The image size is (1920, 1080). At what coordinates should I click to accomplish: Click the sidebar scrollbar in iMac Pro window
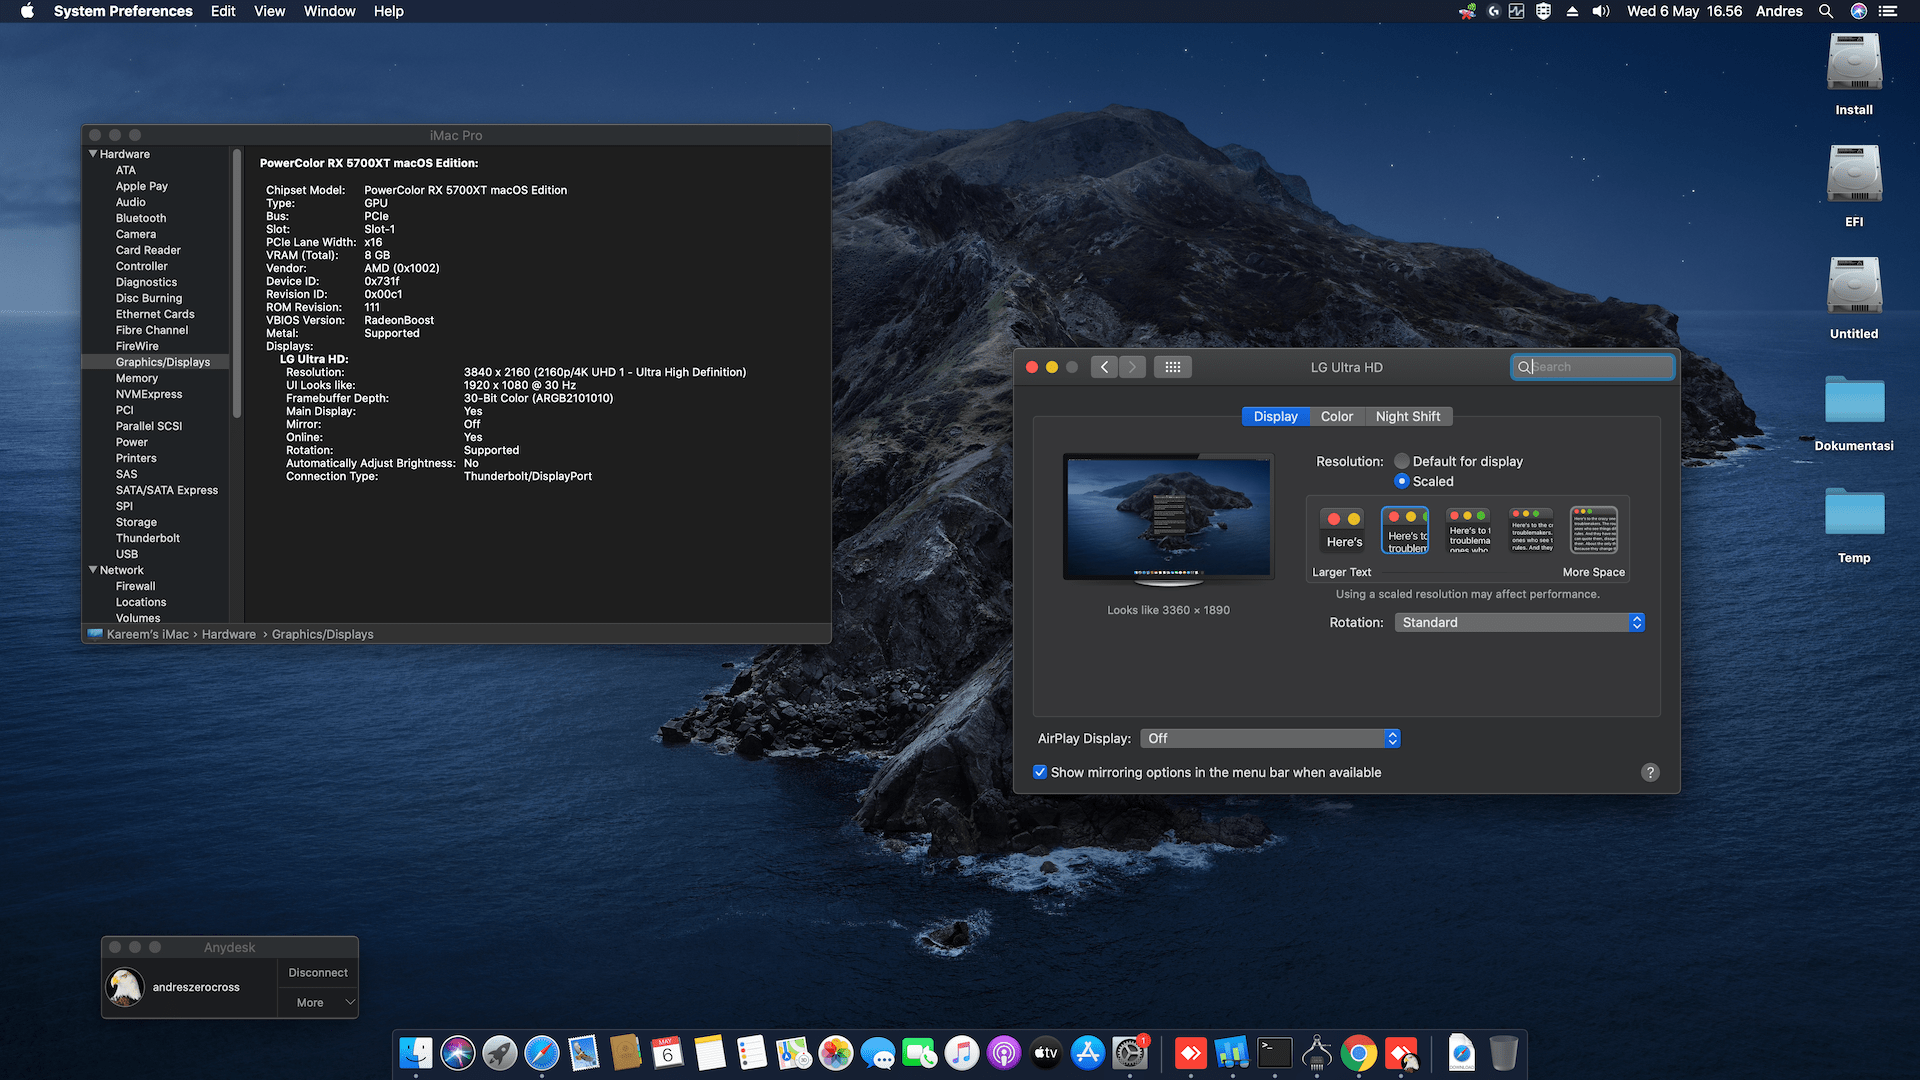pyautogui.click(x=237, y=283)
